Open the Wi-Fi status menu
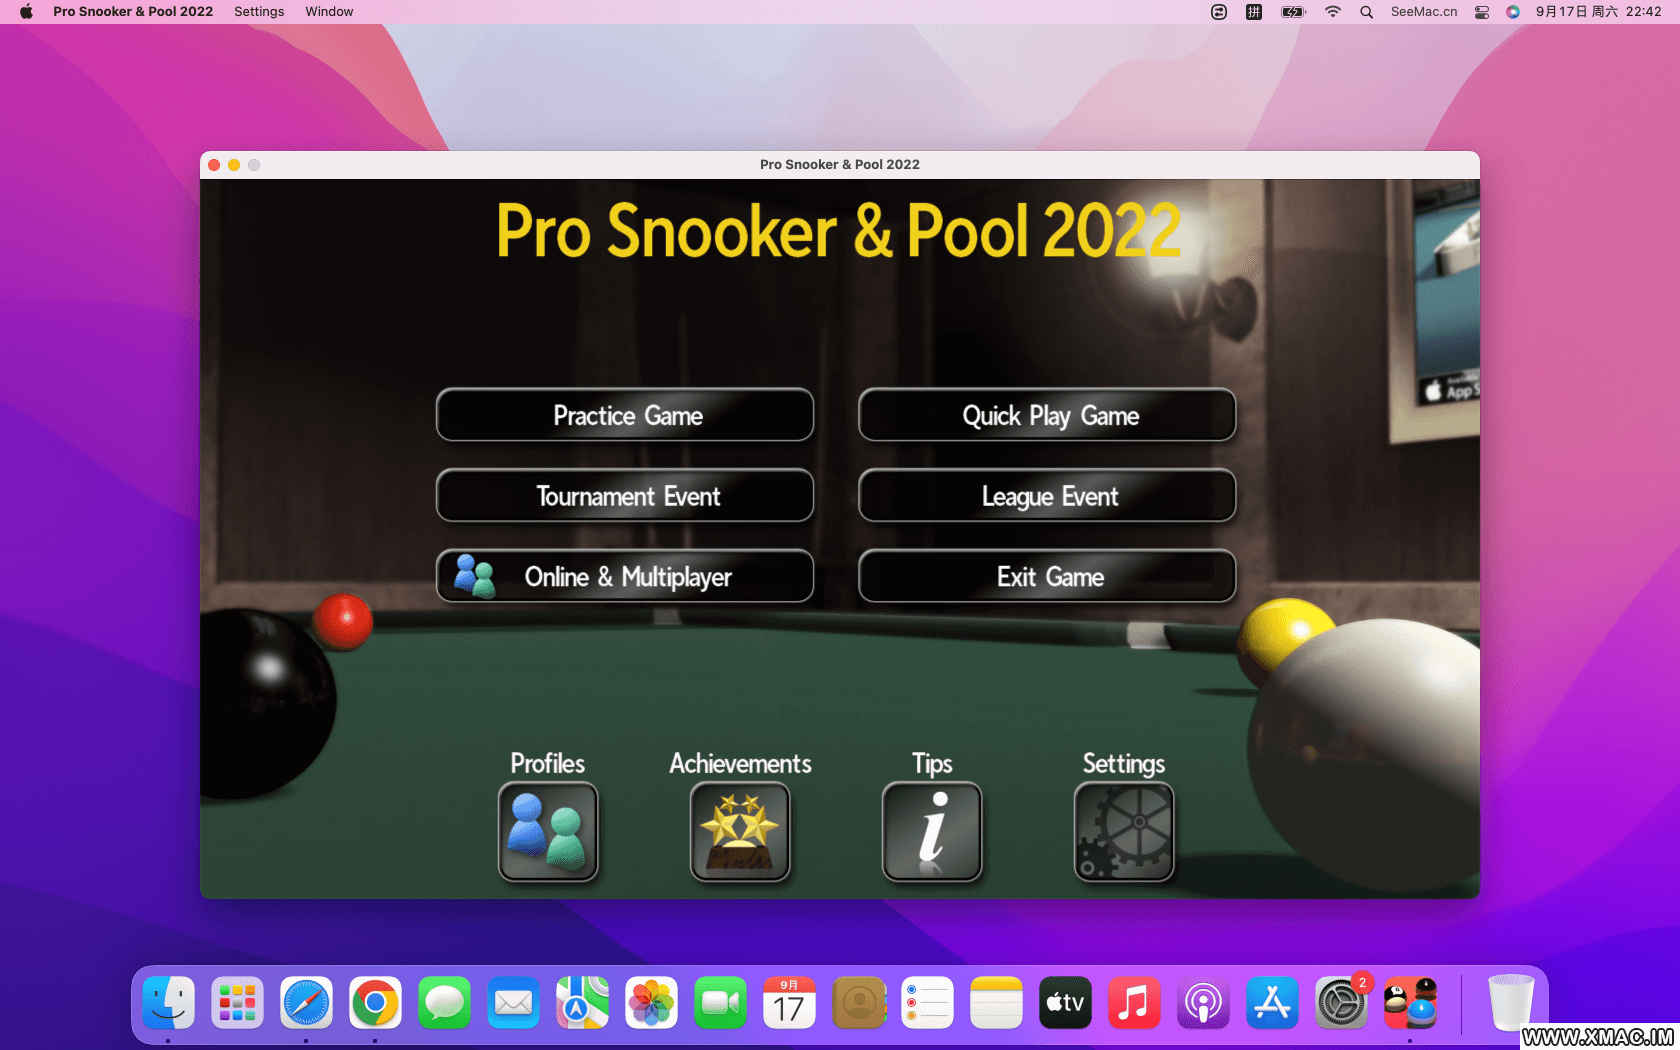 pyautogui.click(x=1332, y=12)
